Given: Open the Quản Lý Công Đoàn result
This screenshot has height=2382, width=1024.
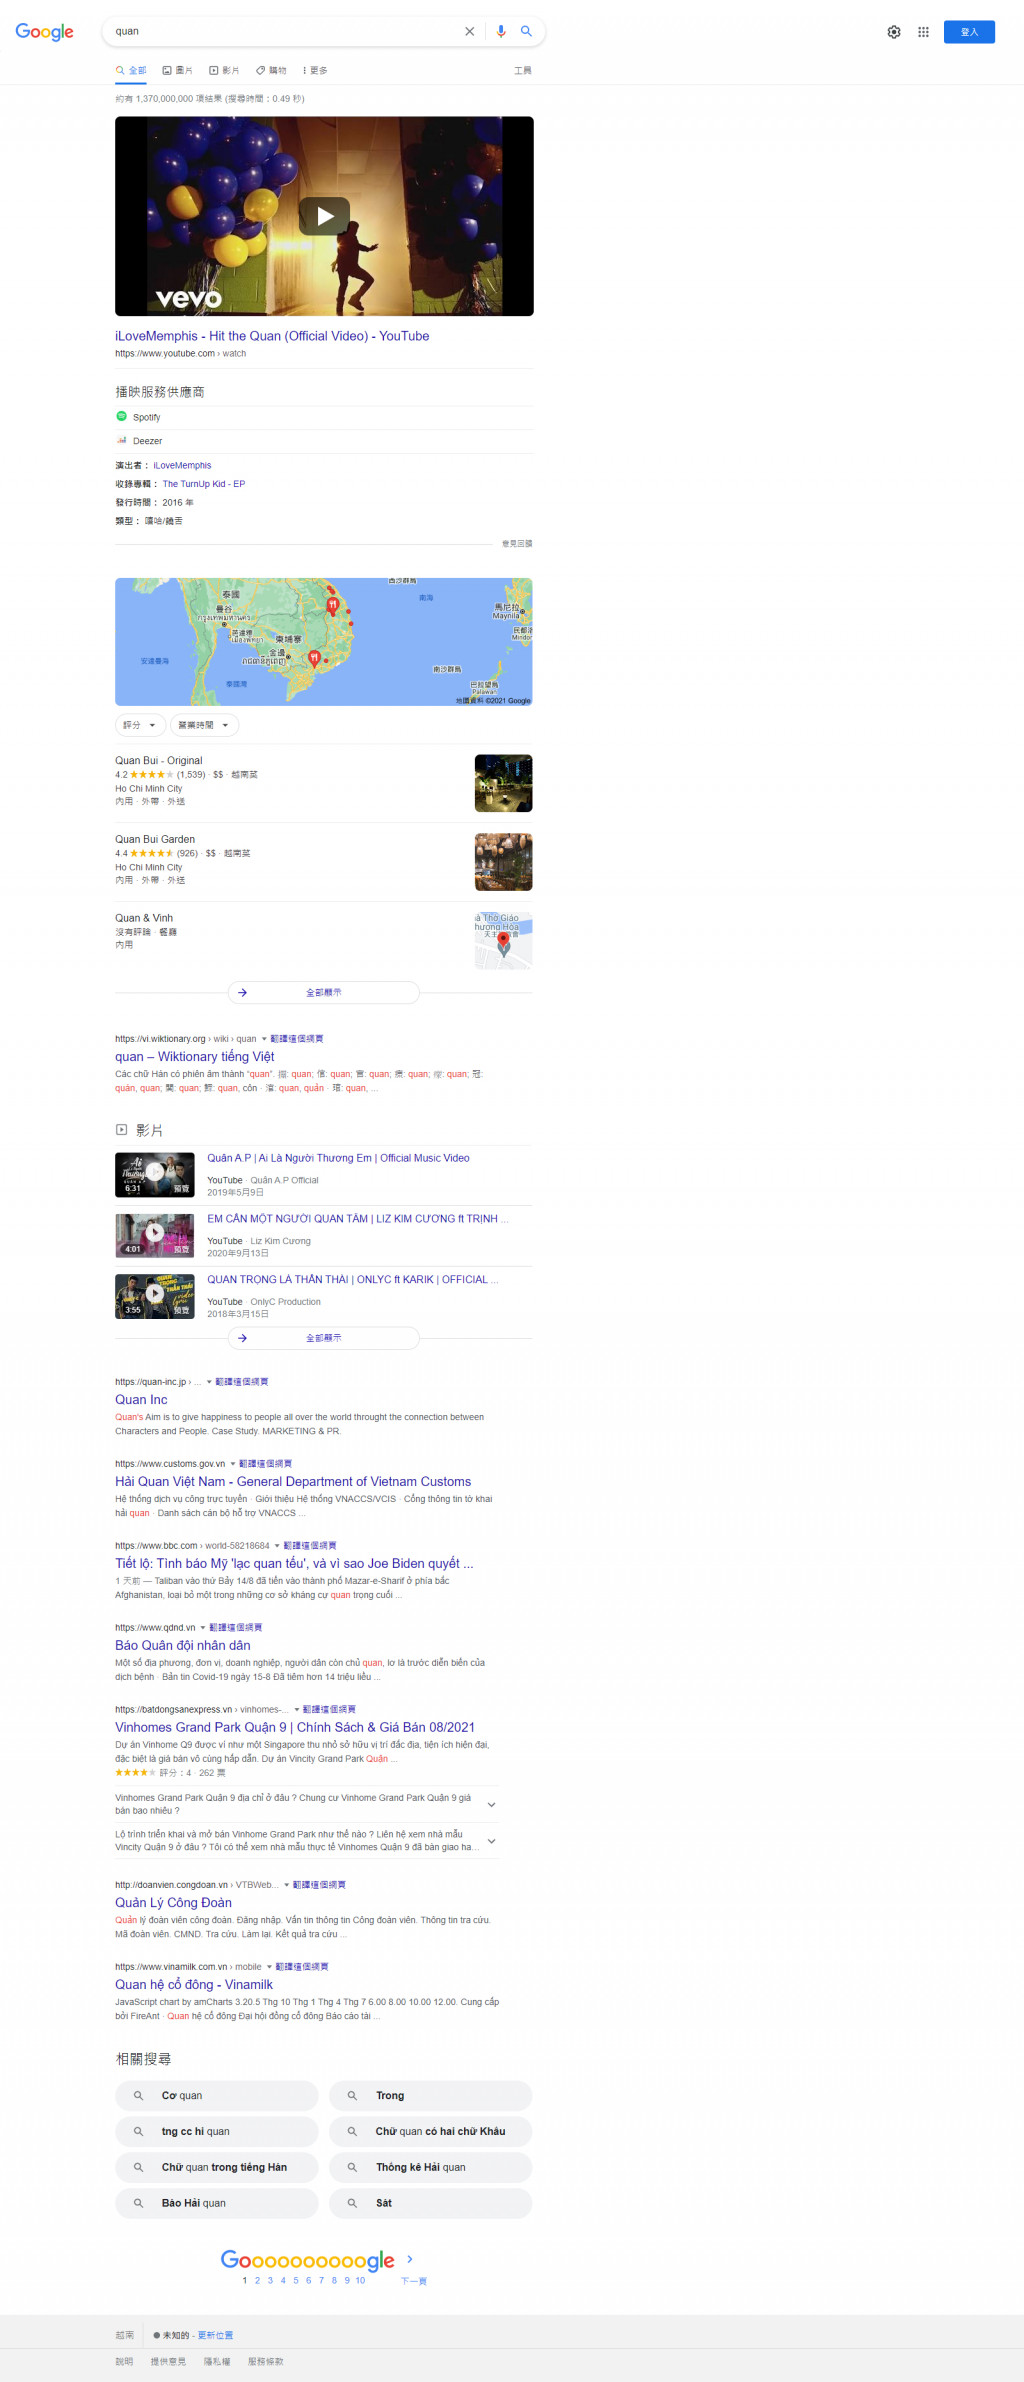Looking at the screenshot, I should (x=173, y=1903).
